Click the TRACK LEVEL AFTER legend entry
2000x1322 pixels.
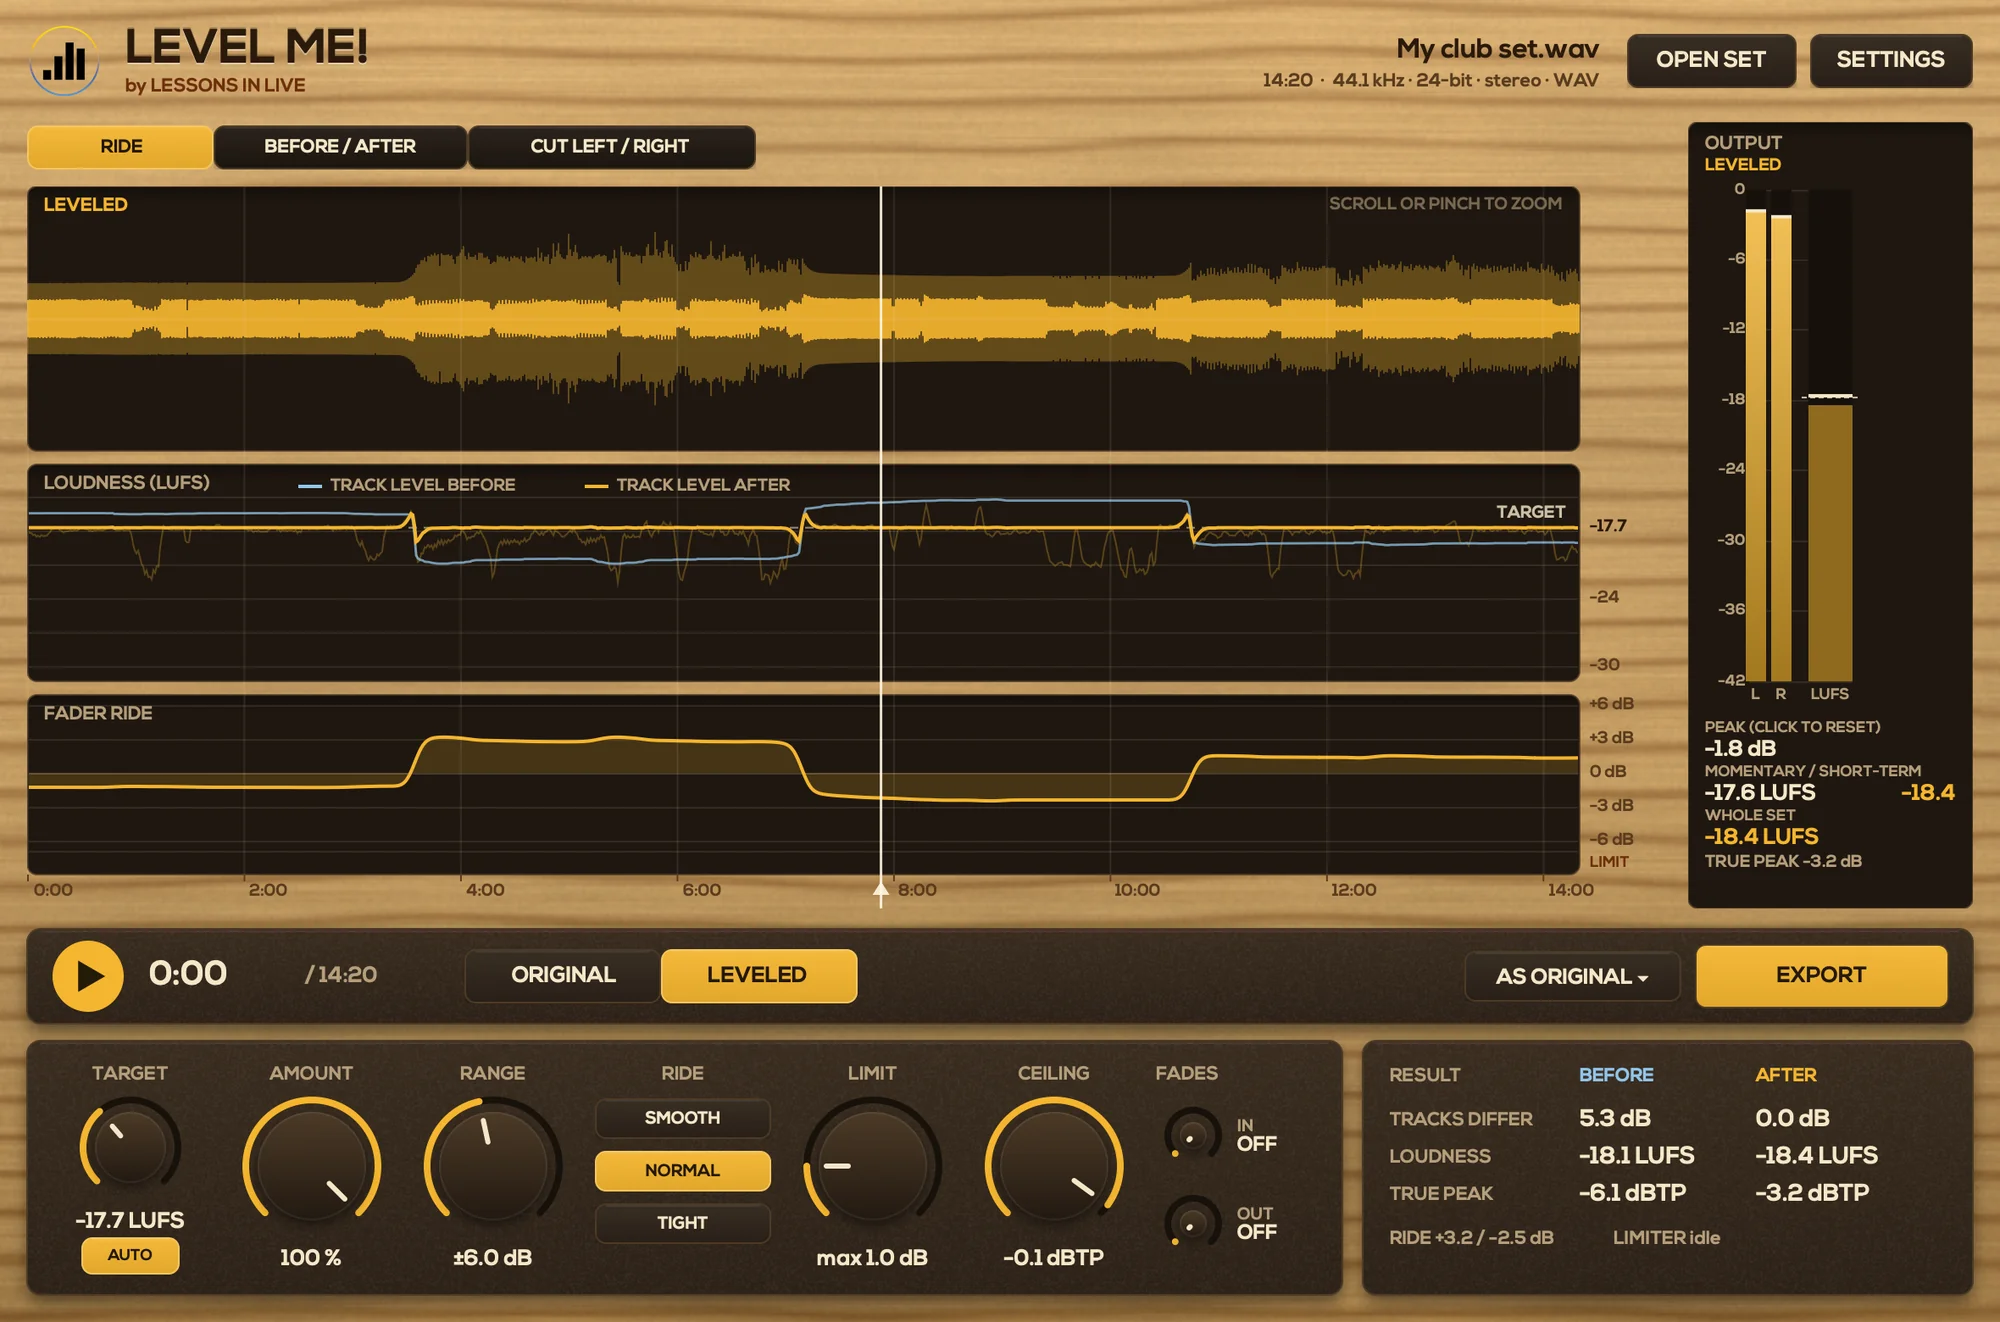pos(687,485)
